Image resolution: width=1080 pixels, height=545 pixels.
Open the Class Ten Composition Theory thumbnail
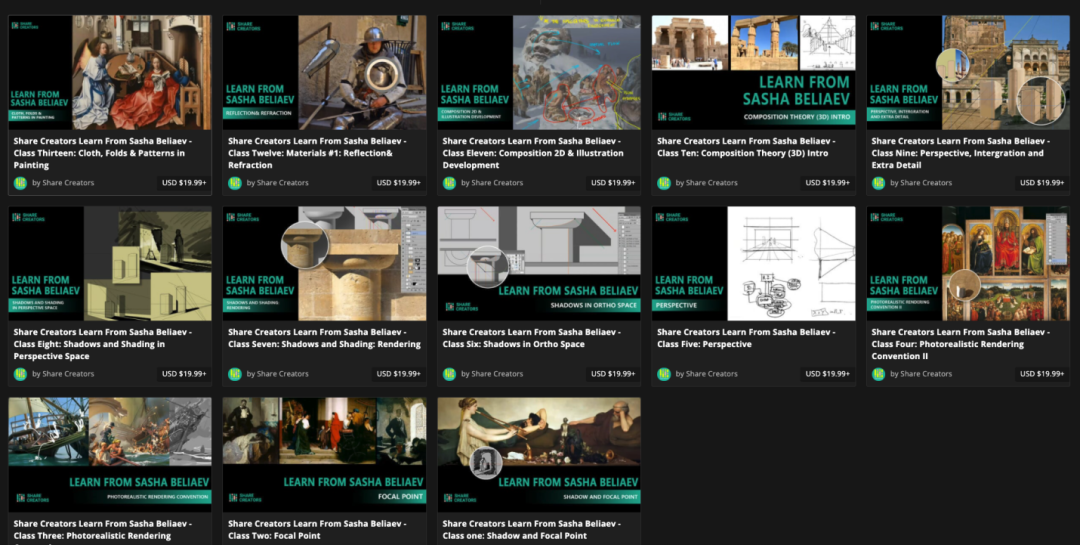pyautogui.click(x=754, y=72)
